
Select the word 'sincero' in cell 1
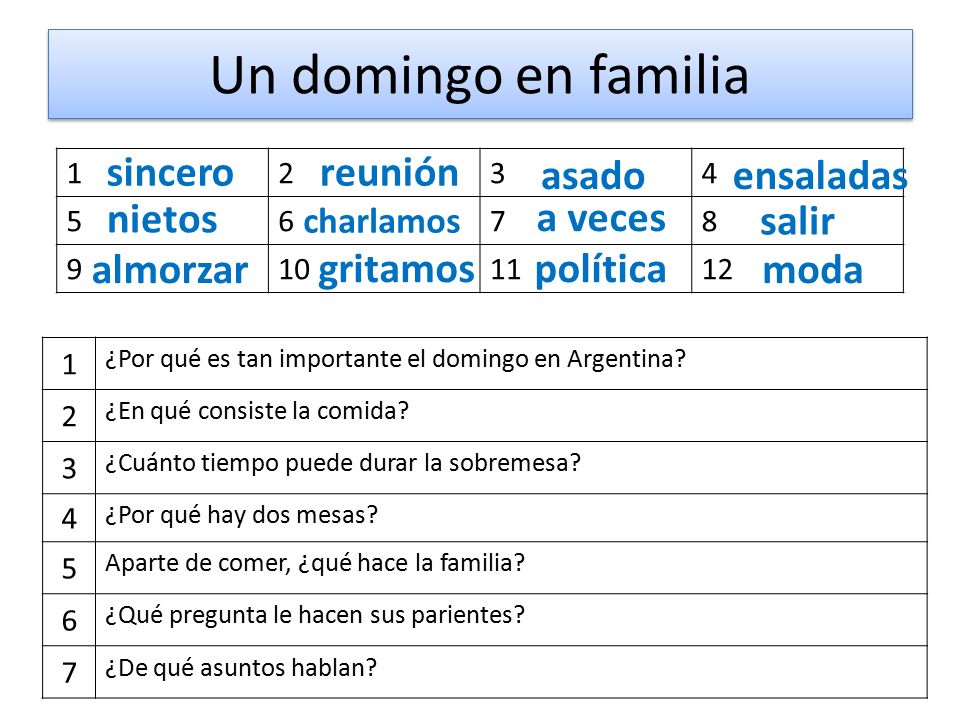pos(170,173)
